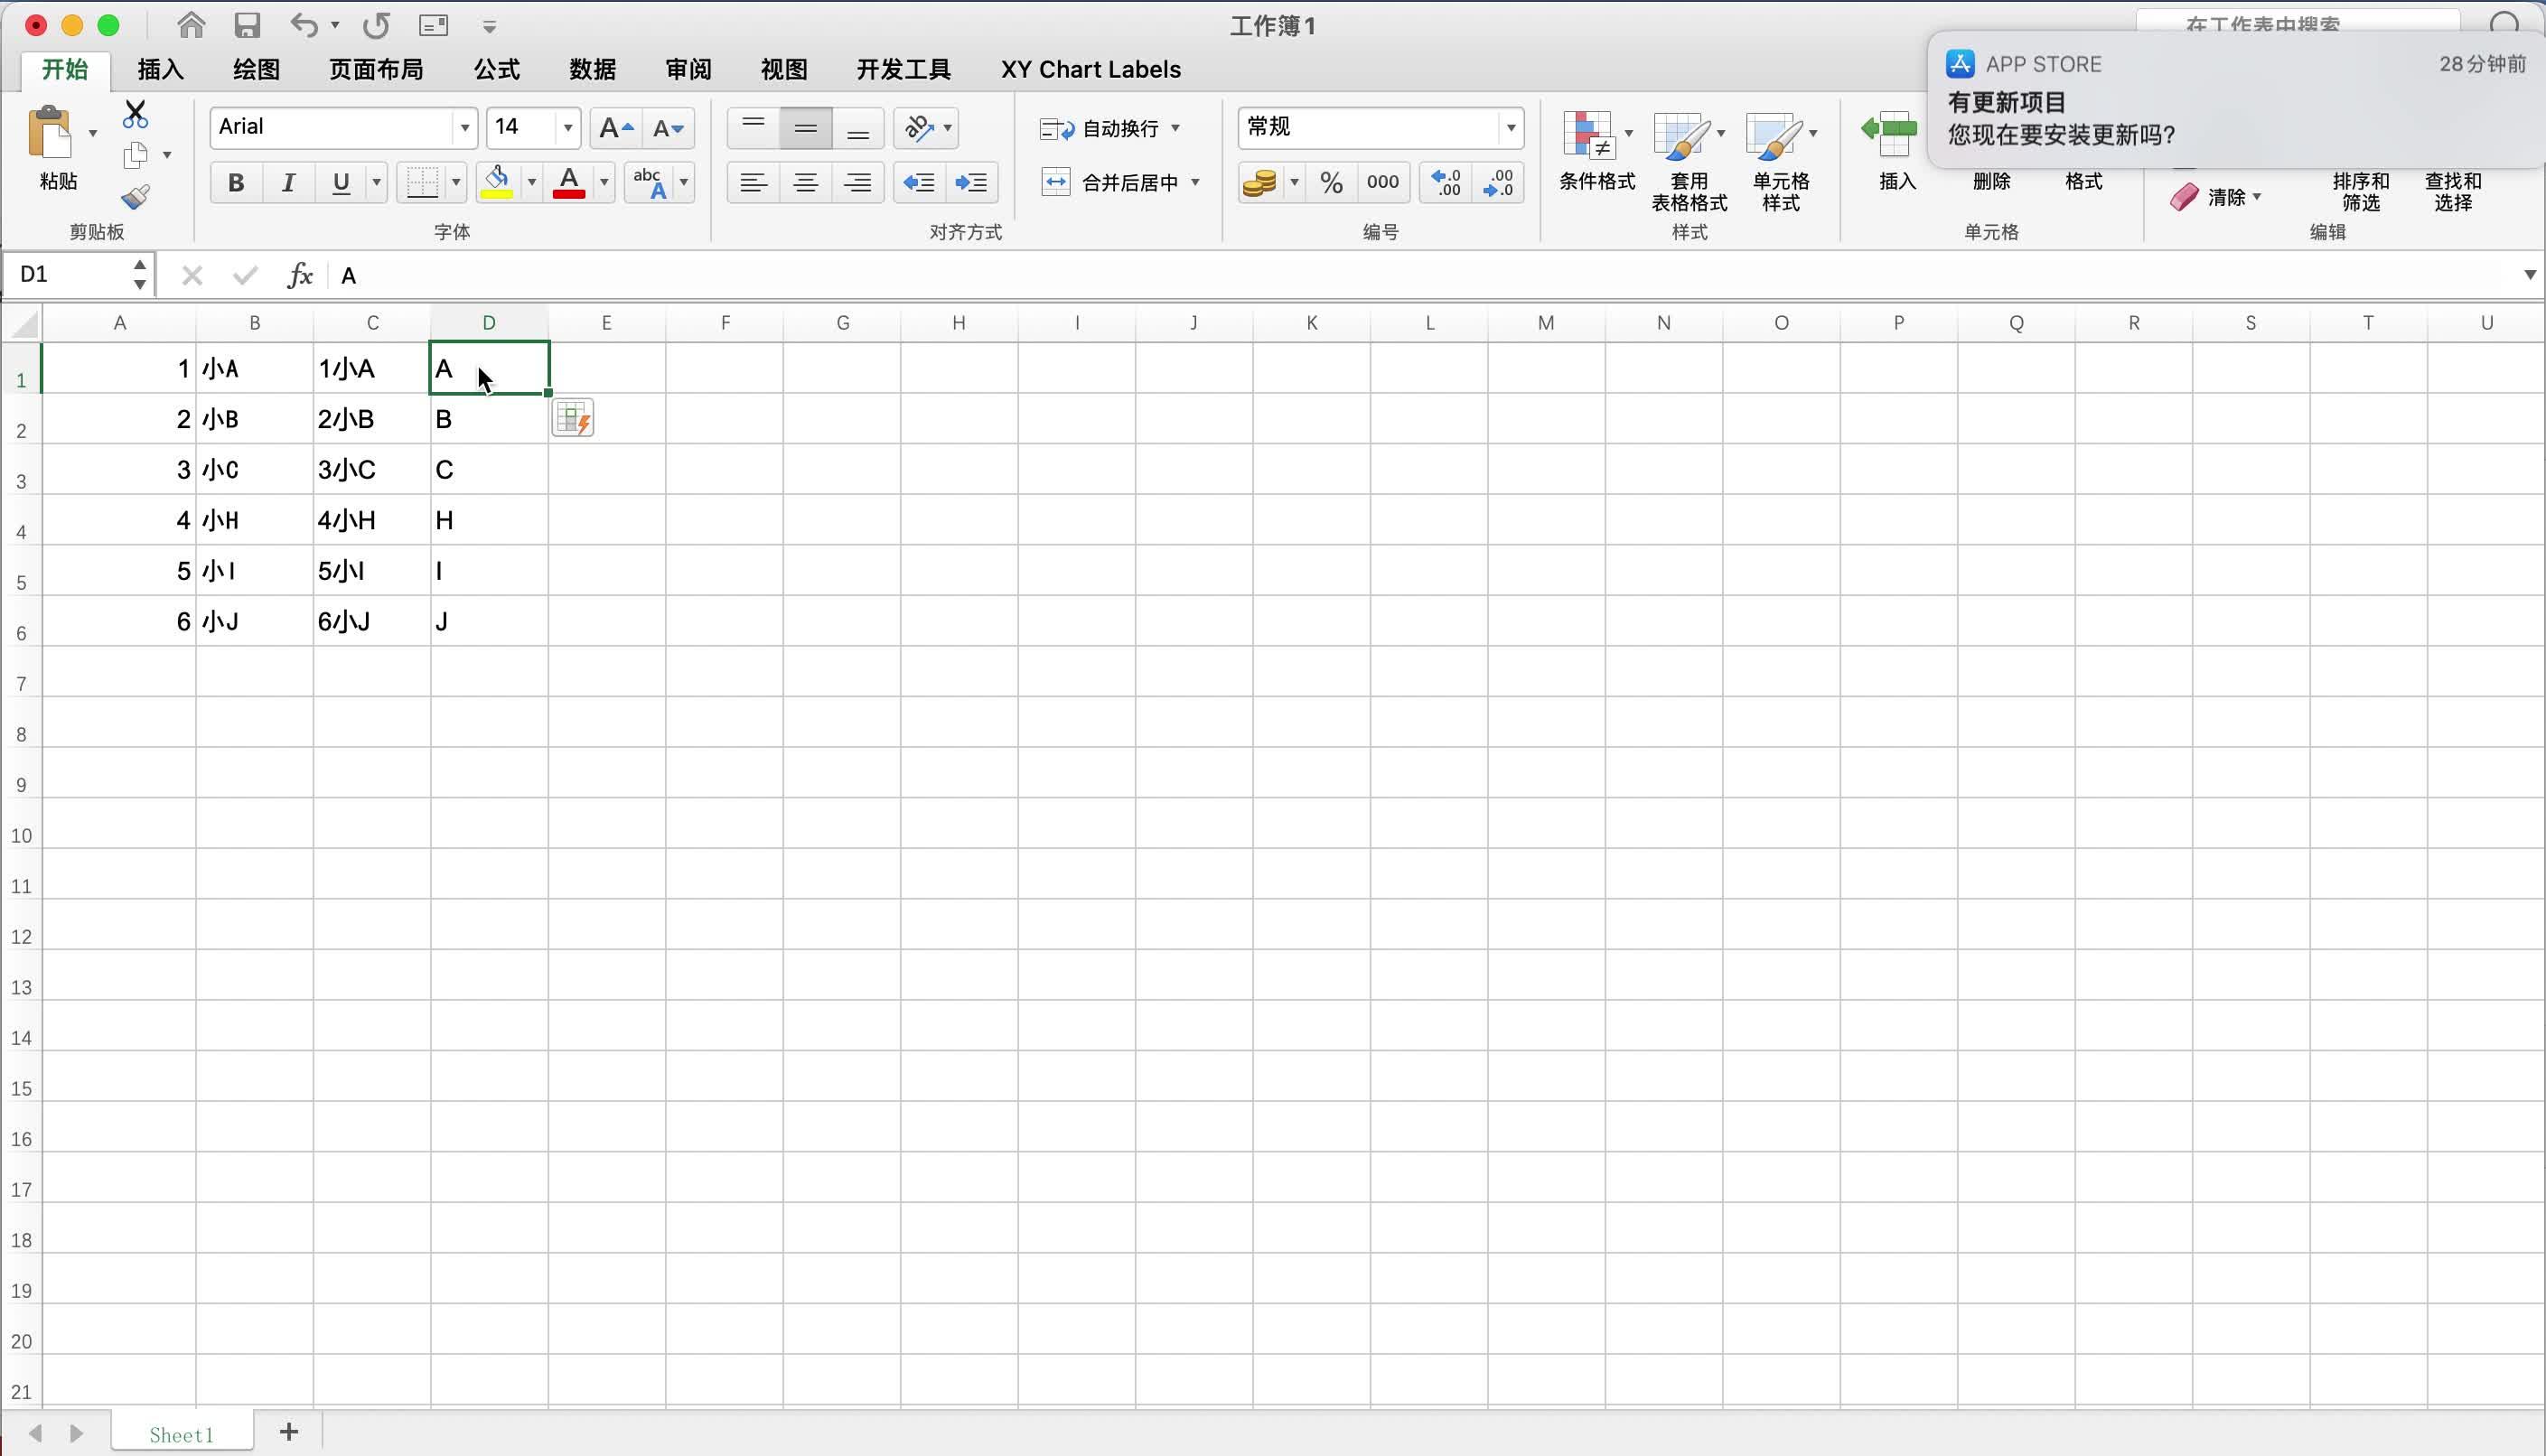Increase font size with the larger A icon

(615, 128)
